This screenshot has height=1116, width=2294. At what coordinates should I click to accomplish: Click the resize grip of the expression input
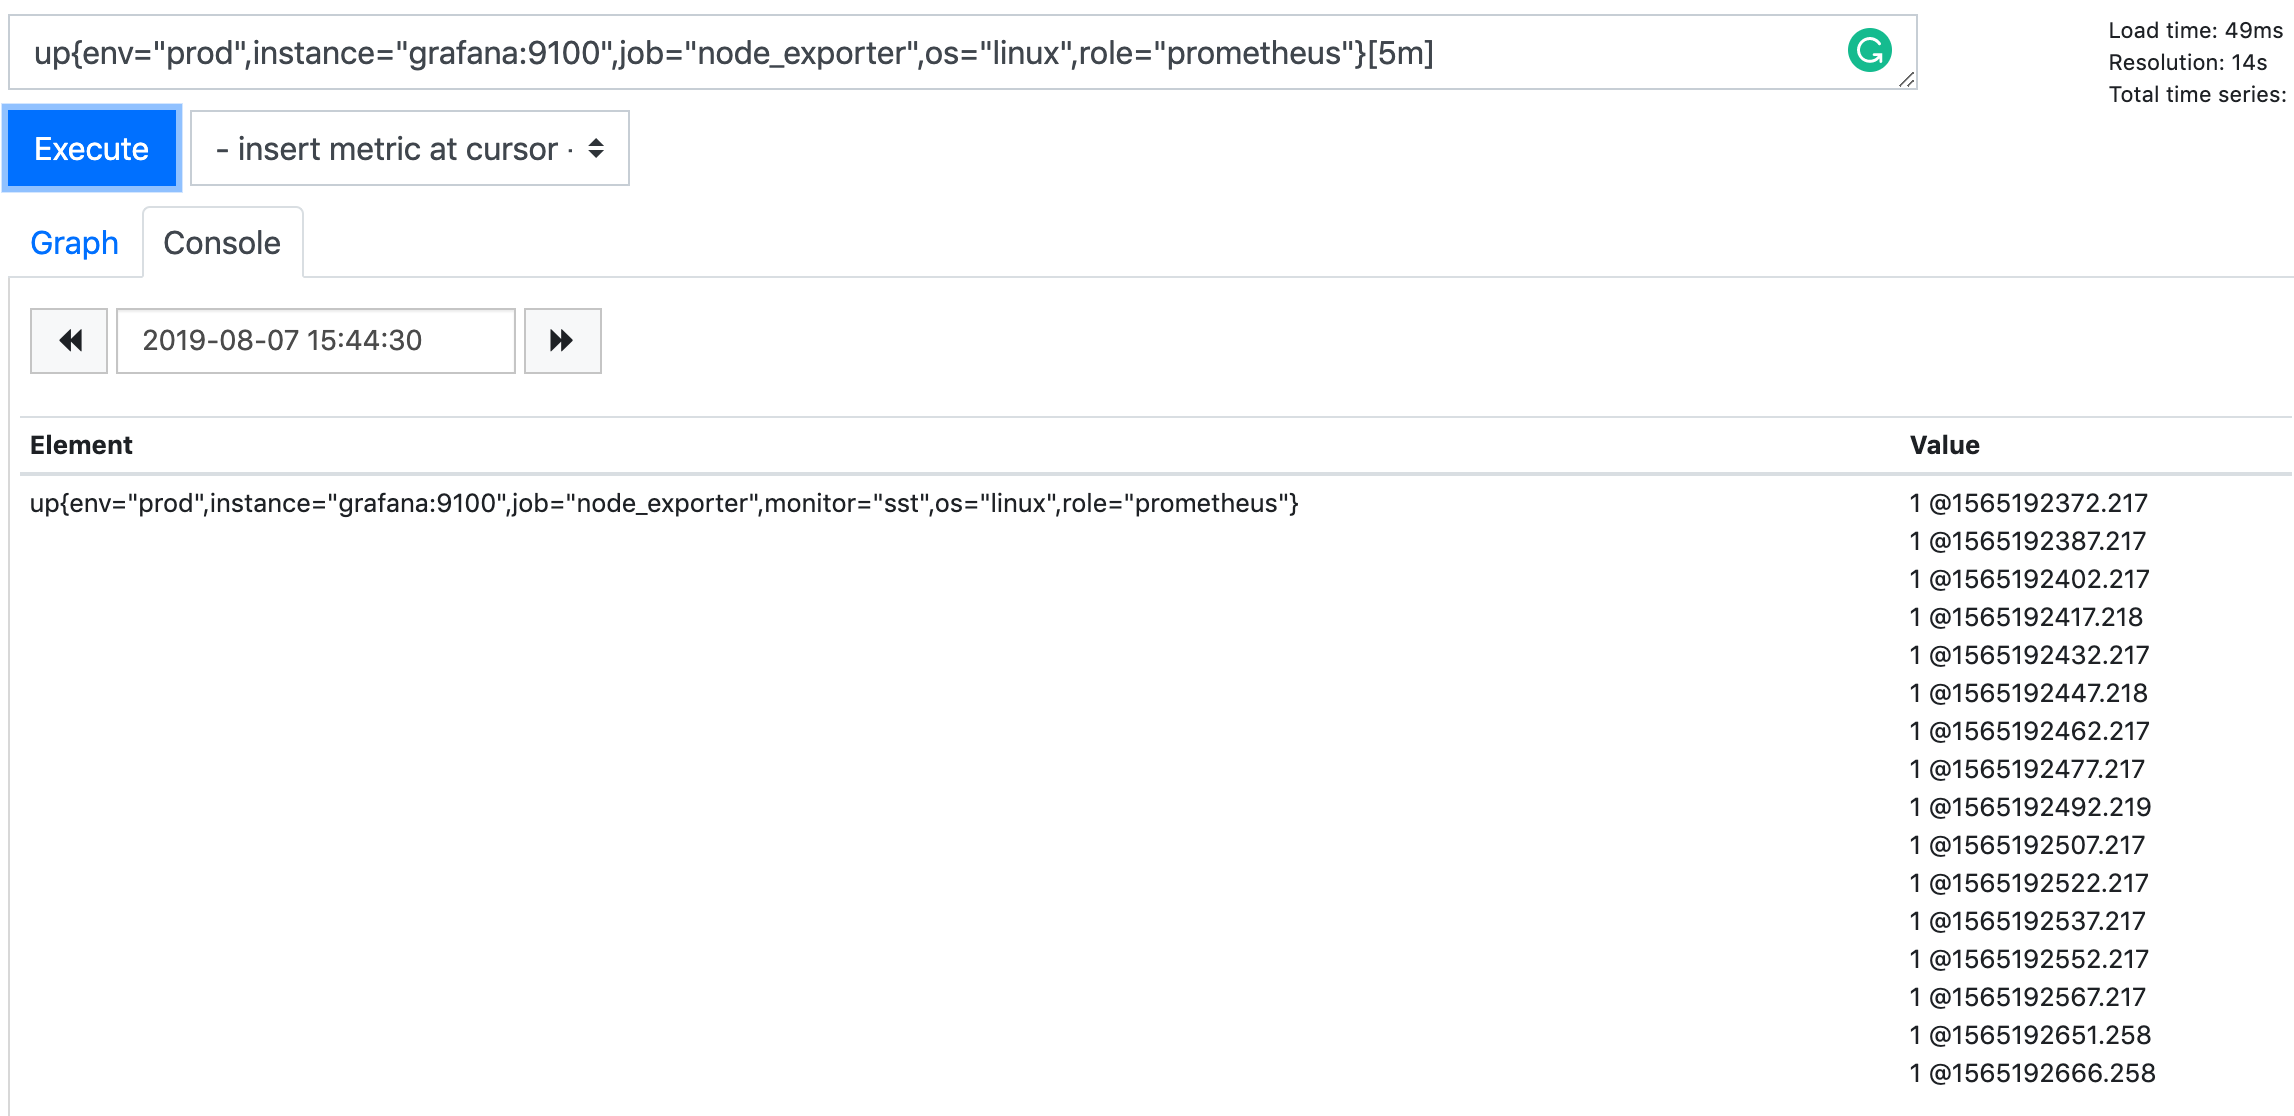pyautogui.click(x=1905, y=82)
